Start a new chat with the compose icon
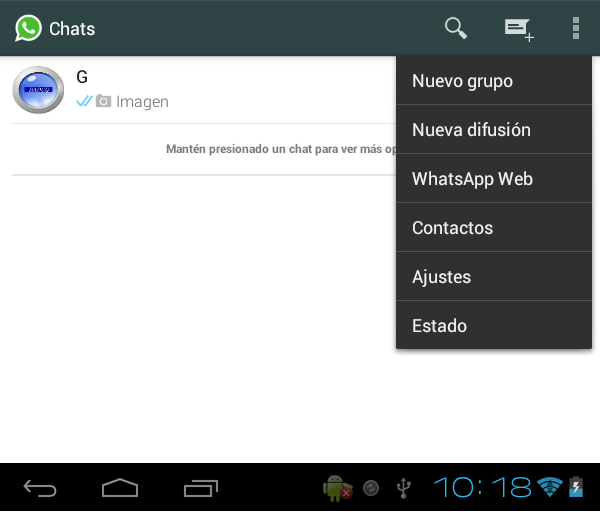 coord(518,29)
